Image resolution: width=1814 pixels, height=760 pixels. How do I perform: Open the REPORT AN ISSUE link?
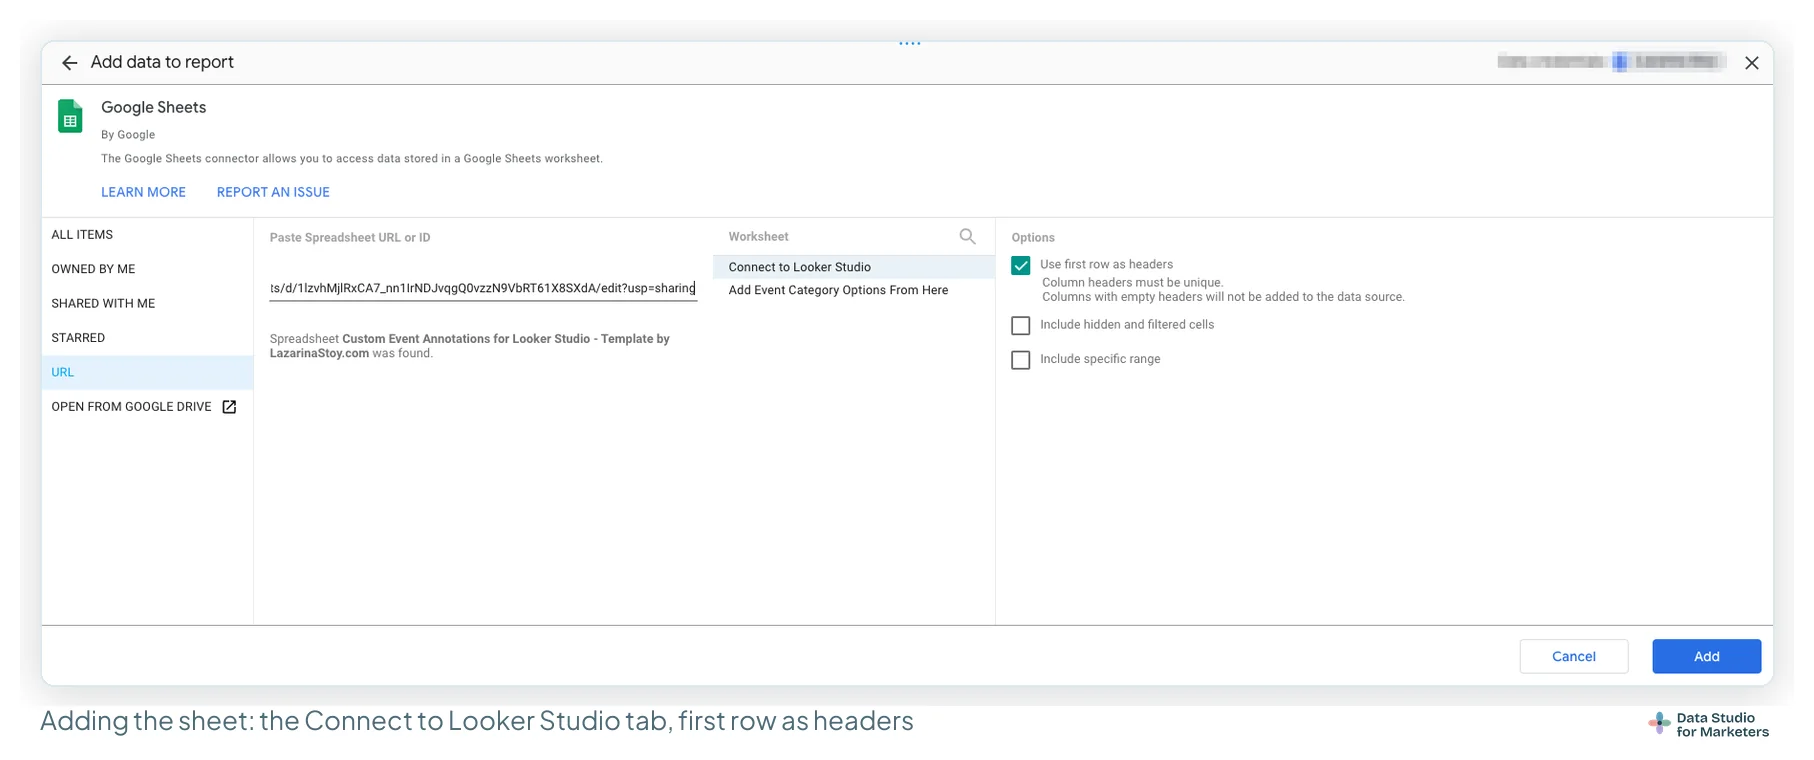coord(273,192)
